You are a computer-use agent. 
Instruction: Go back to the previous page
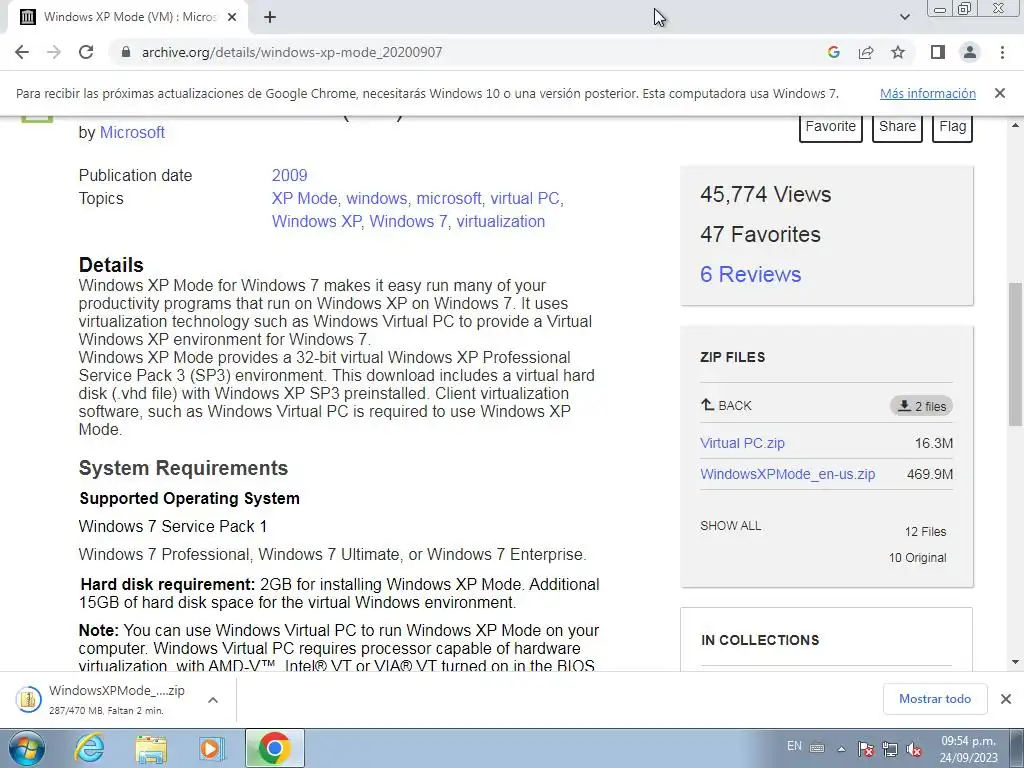pyautogui.click(x=22, y=52)
